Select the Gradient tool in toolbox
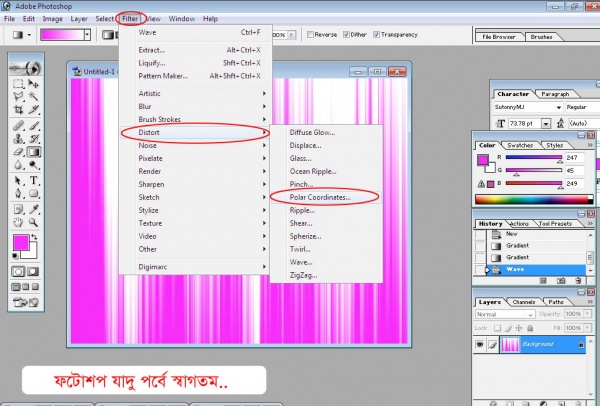The image size is (600, 406). tap(34, 152)
